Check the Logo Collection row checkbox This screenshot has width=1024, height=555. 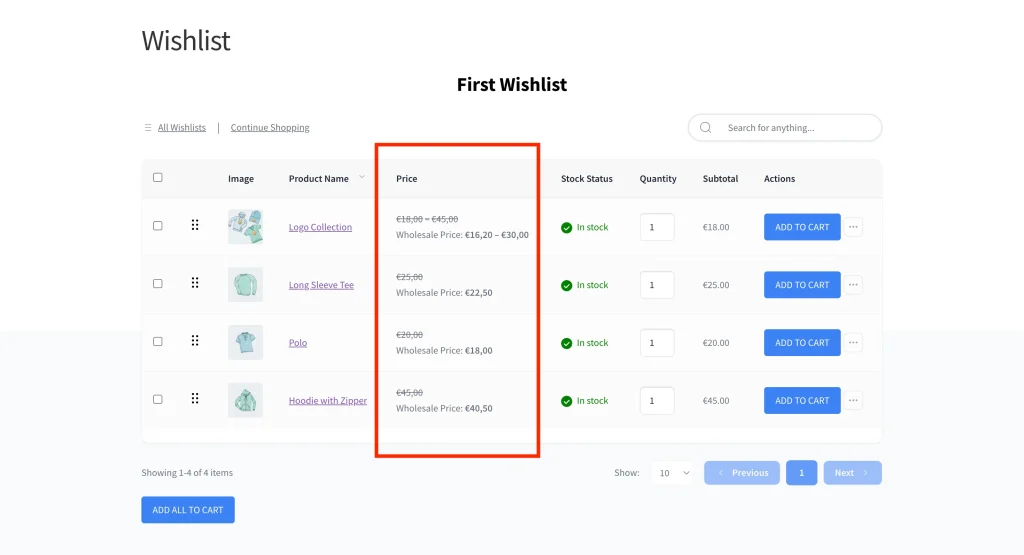[157, 226]
